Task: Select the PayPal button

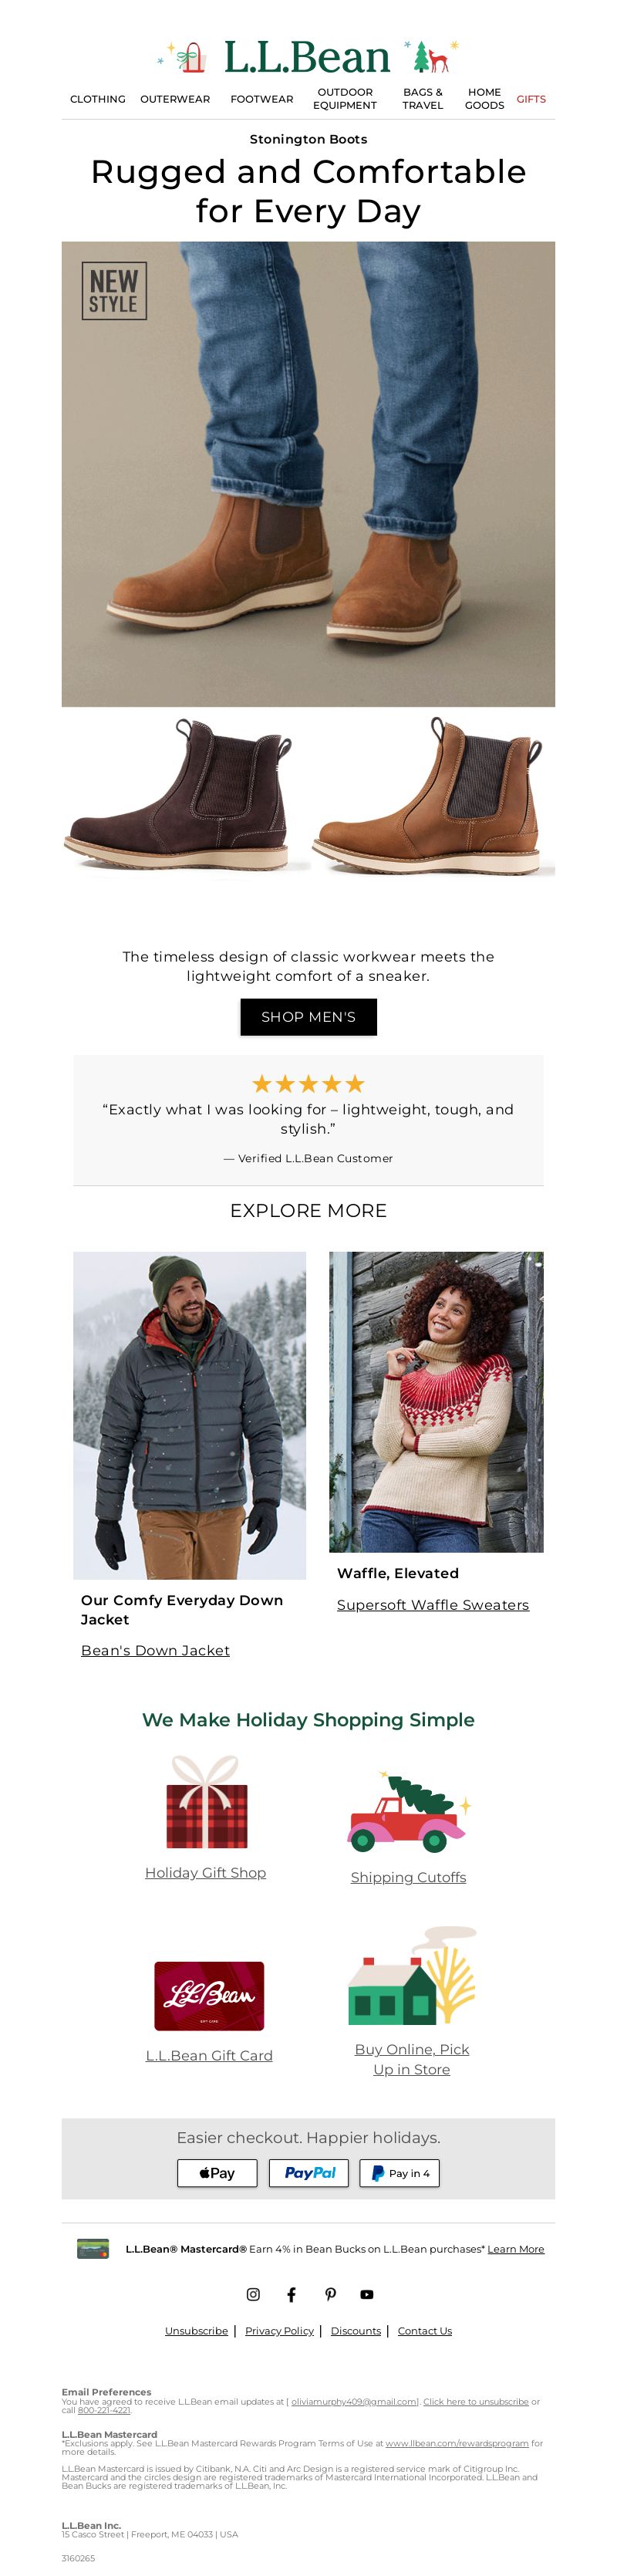Action: (309, 2172)
